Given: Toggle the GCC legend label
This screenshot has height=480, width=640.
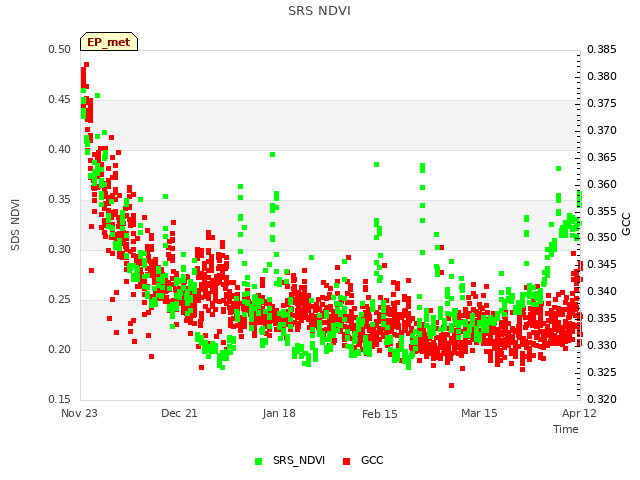Looking at the screenshot, I should [372, 460].
